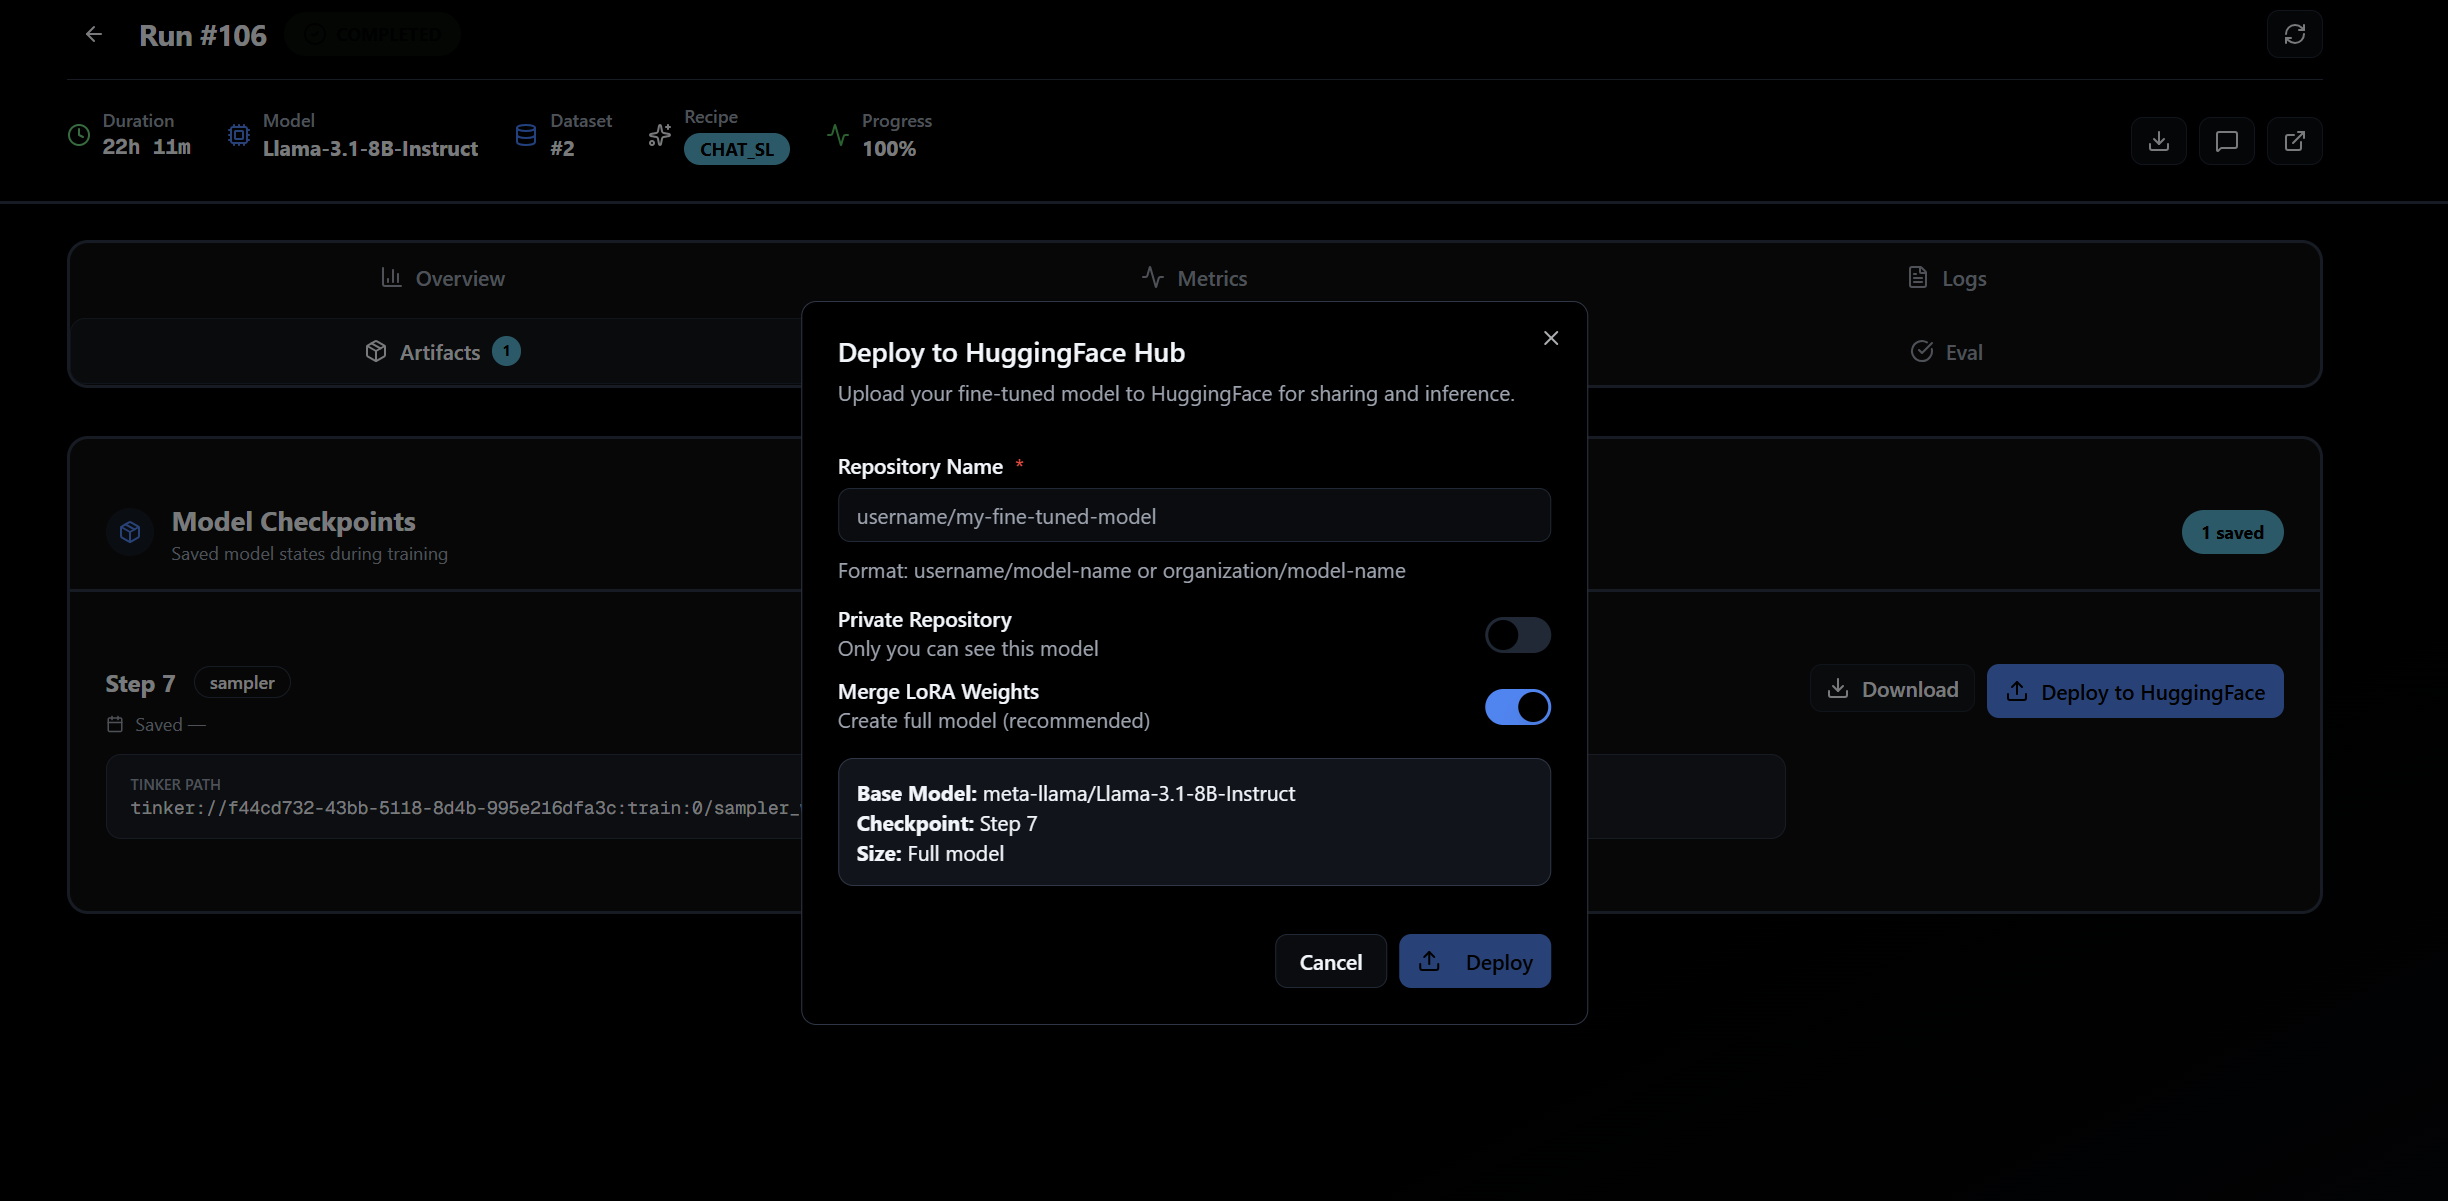Click the Model chip icon
The height and width of the screenshot is (1201, 2448).
[237, 135]
